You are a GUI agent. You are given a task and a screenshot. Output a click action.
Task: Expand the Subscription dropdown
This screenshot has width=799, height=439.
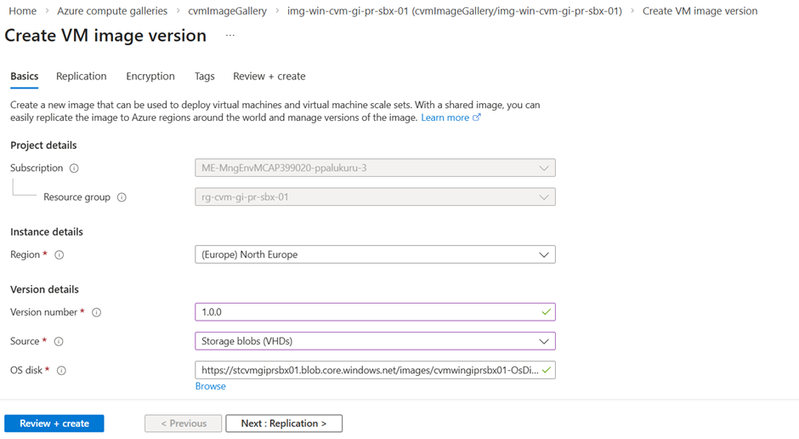tap(374, 168)
